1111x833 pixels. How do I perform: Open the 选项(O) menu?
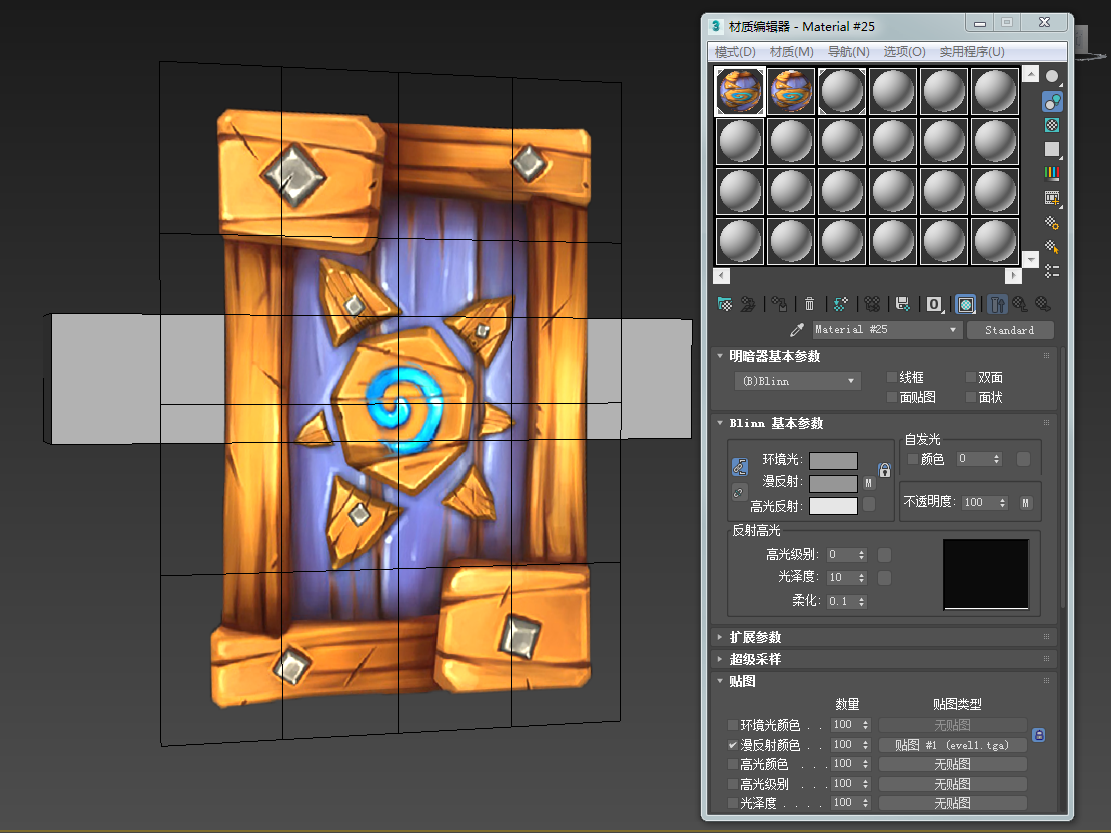coord(904,52)
